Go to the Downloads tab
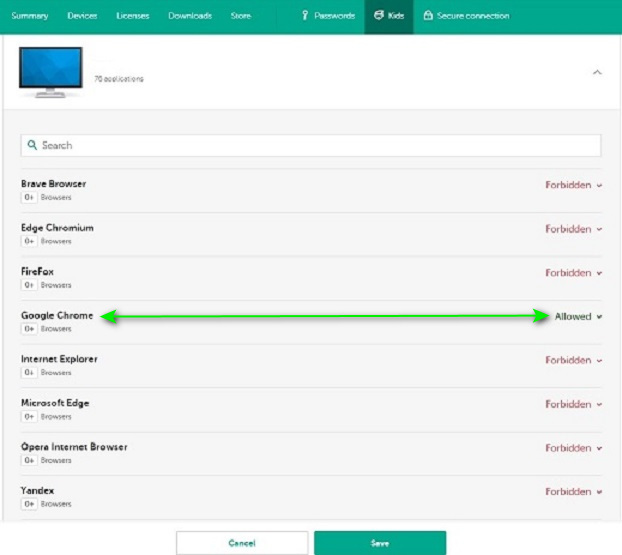 tap(190, 16)
